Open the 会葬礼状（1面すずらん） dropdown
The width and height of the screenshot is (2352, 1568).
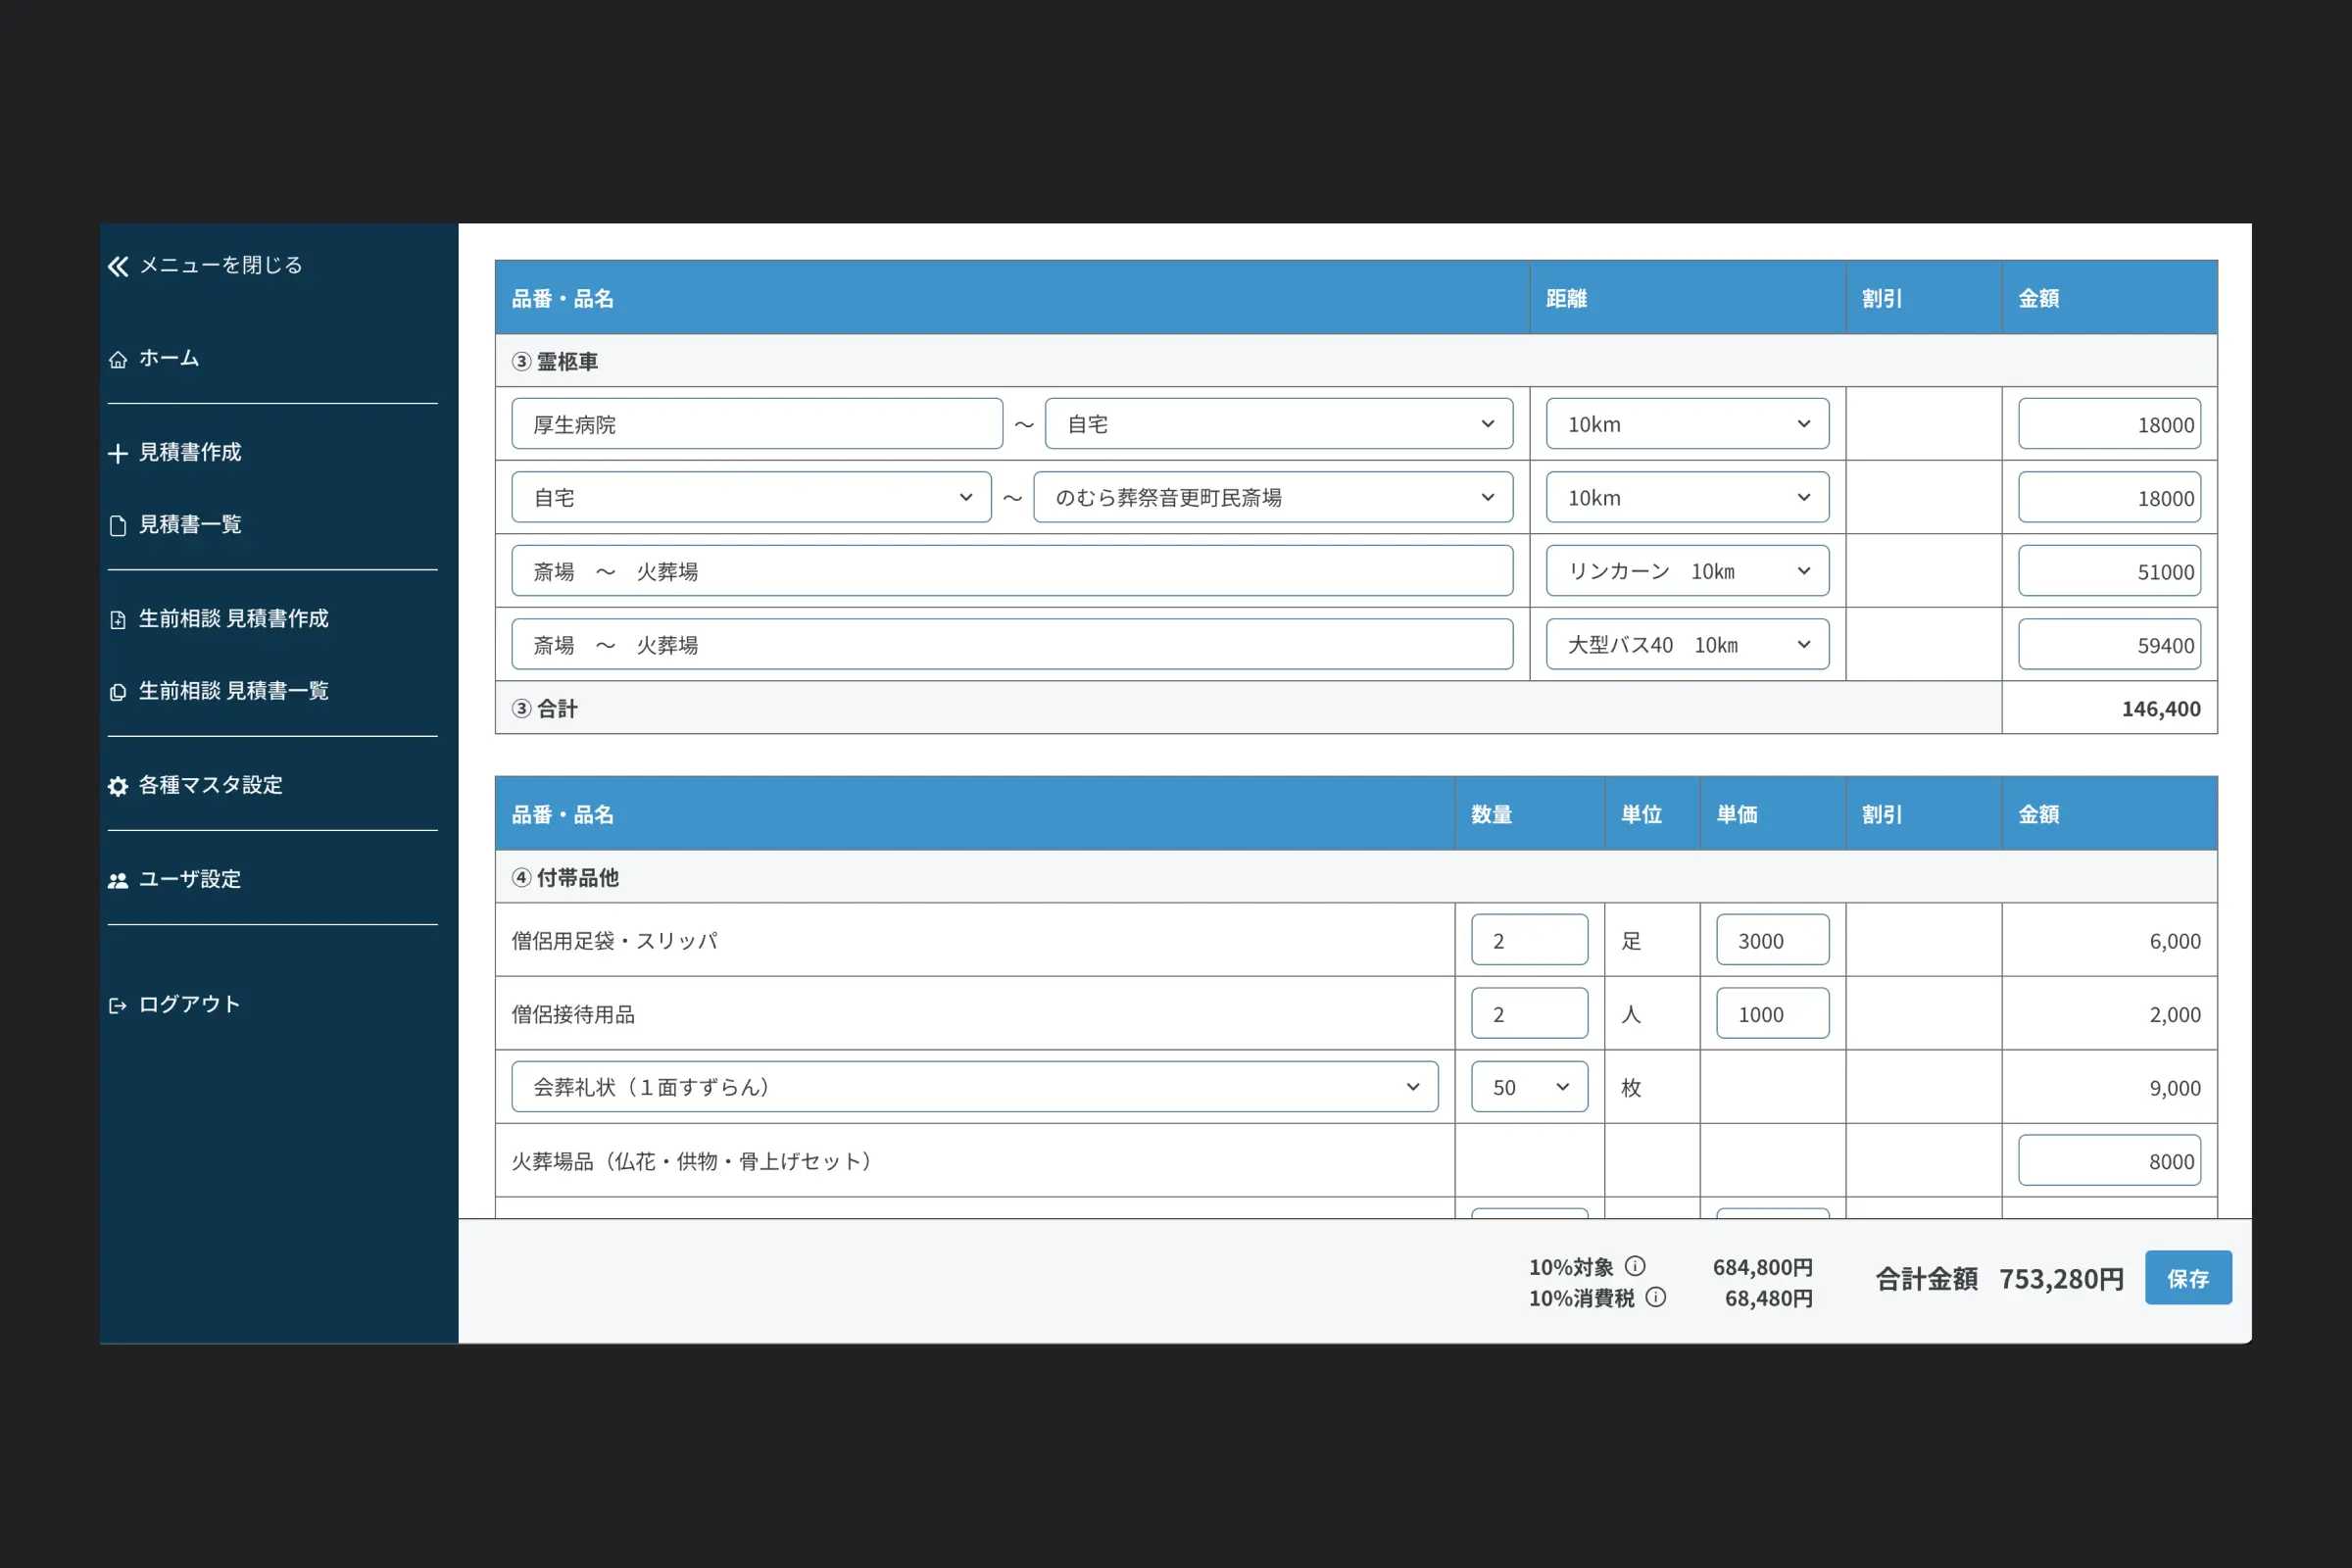click(974, 1087)
